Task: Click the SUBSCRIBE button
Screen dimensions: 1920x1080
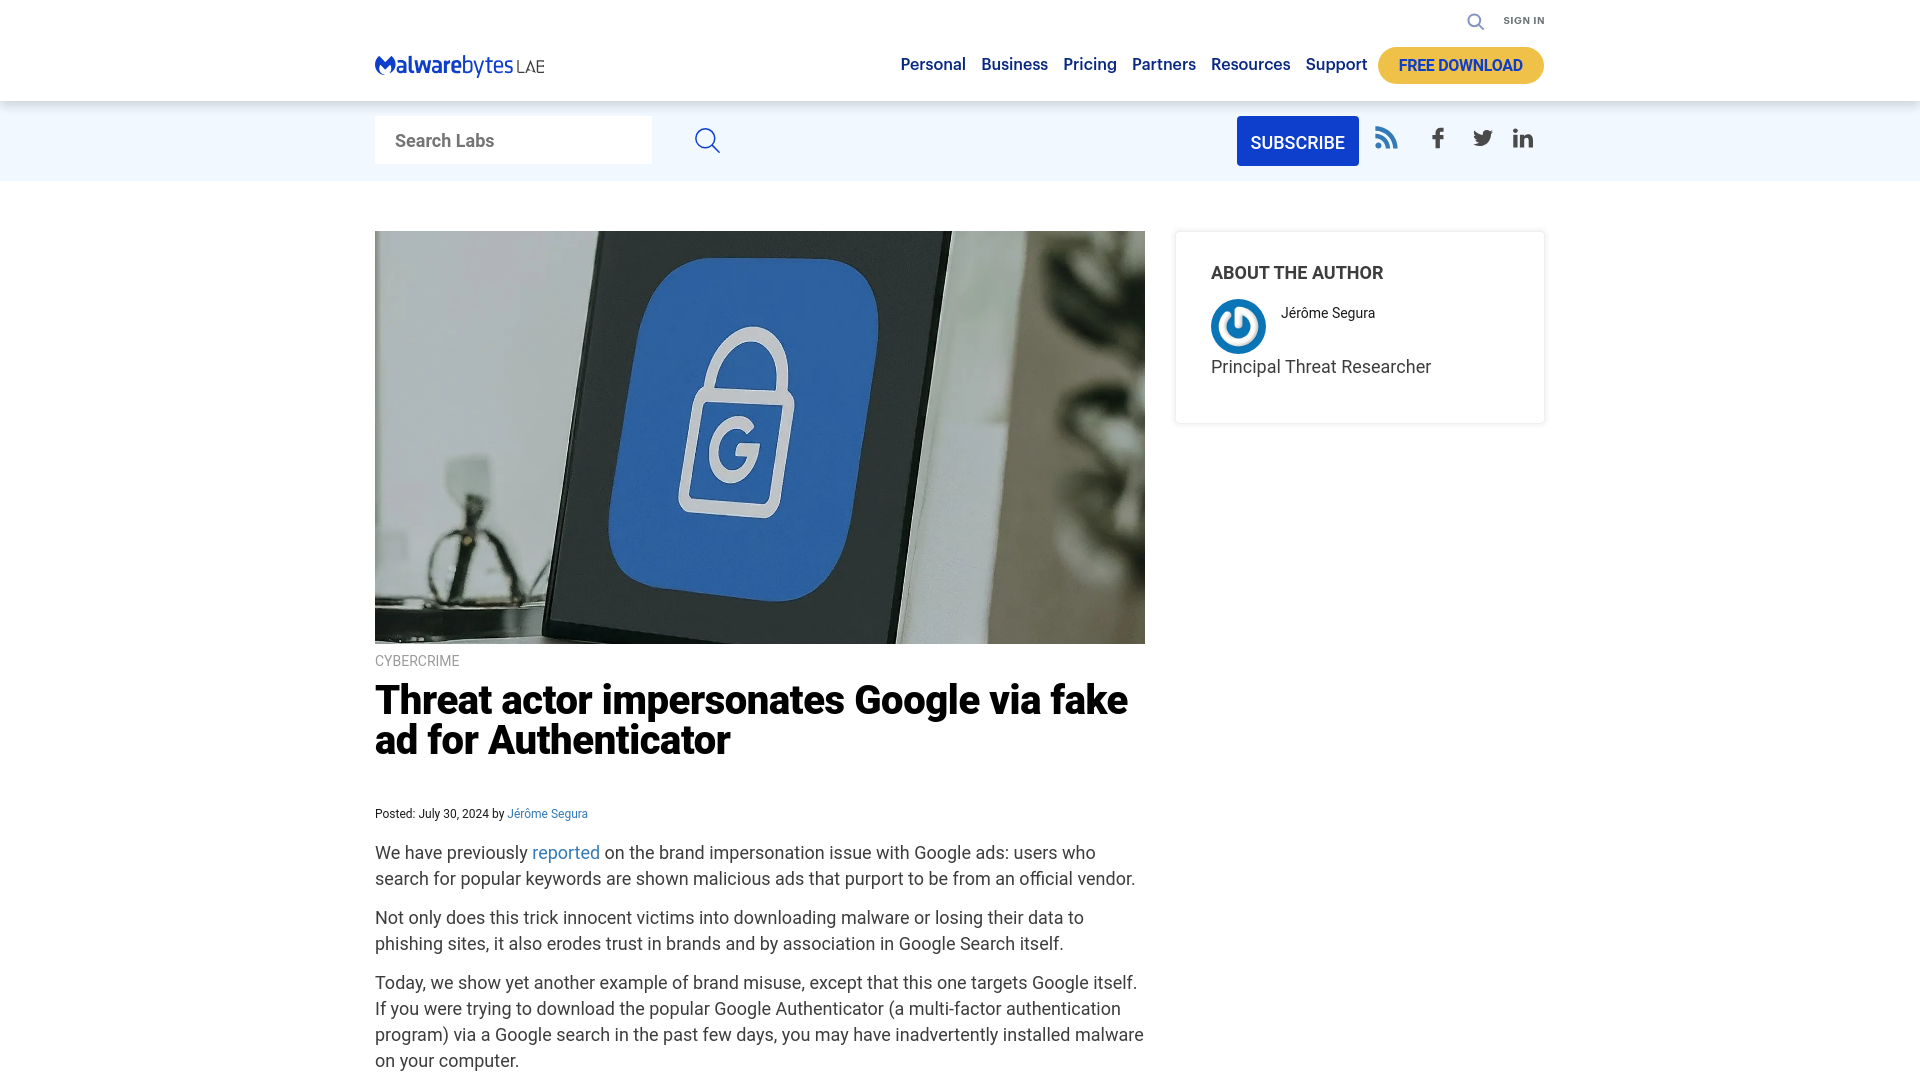Action: (1296, 140)
